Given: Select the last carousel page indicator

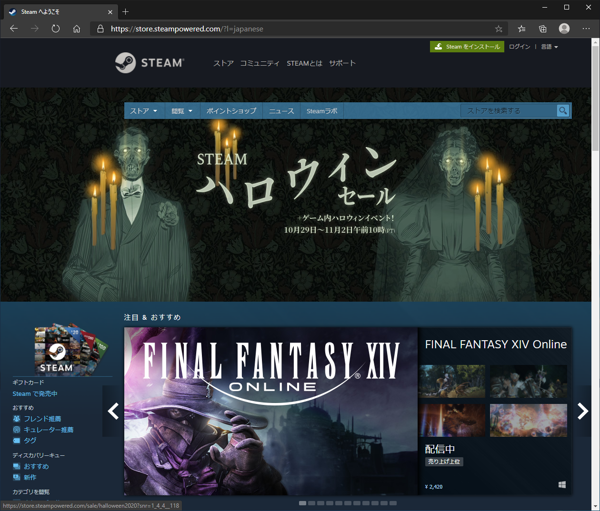Looking at the screenshot, I should [x=393, y=503].
